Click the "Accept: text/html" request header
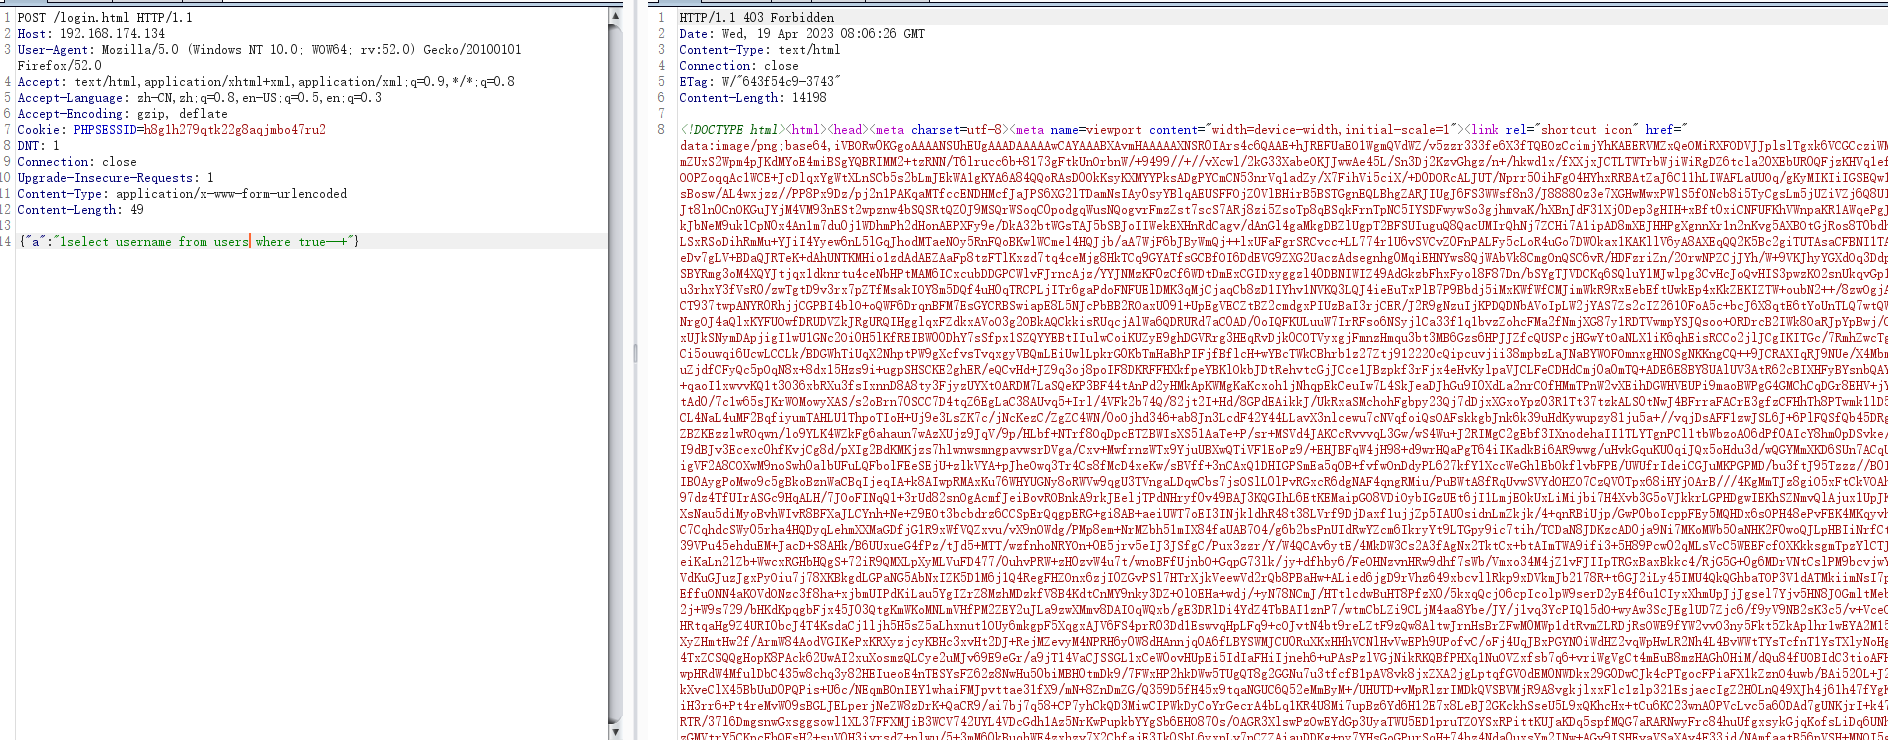The width and height of the screenshot is (1888, 740). pos(266,81)
